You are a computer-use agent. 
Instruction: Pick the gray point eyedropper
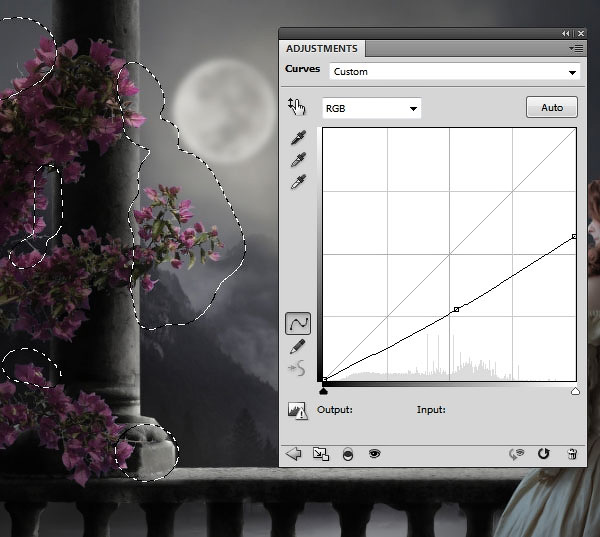pos(298,160)
